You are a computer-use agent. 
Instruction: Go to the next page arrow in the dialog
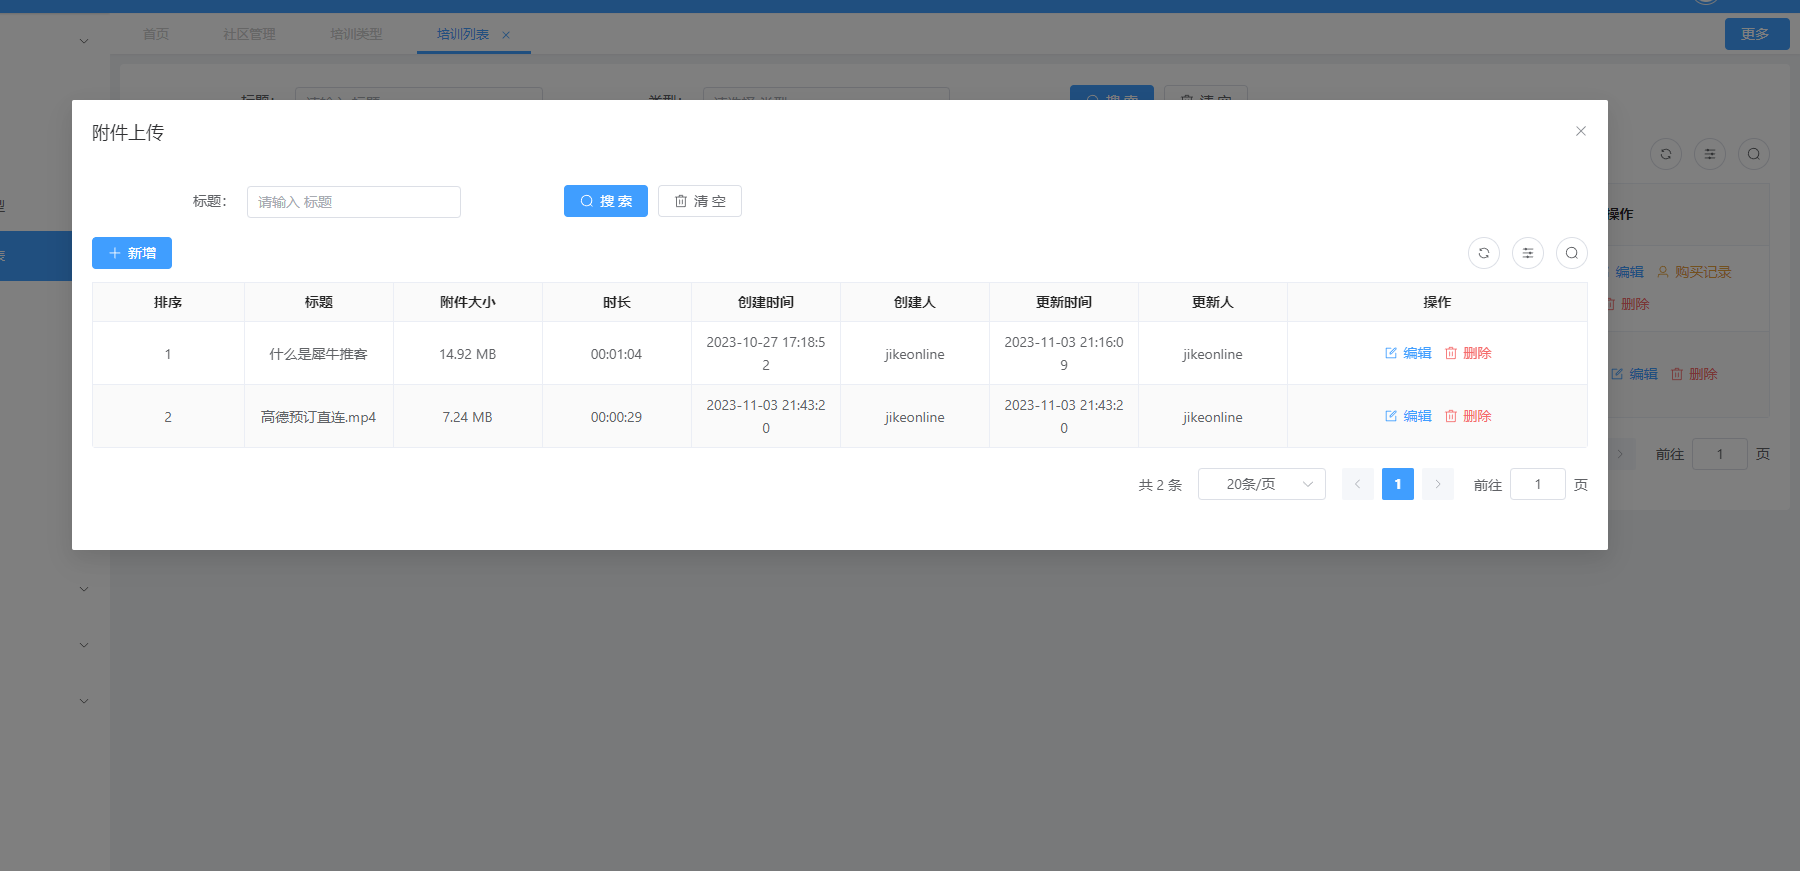pos(1437,484)
